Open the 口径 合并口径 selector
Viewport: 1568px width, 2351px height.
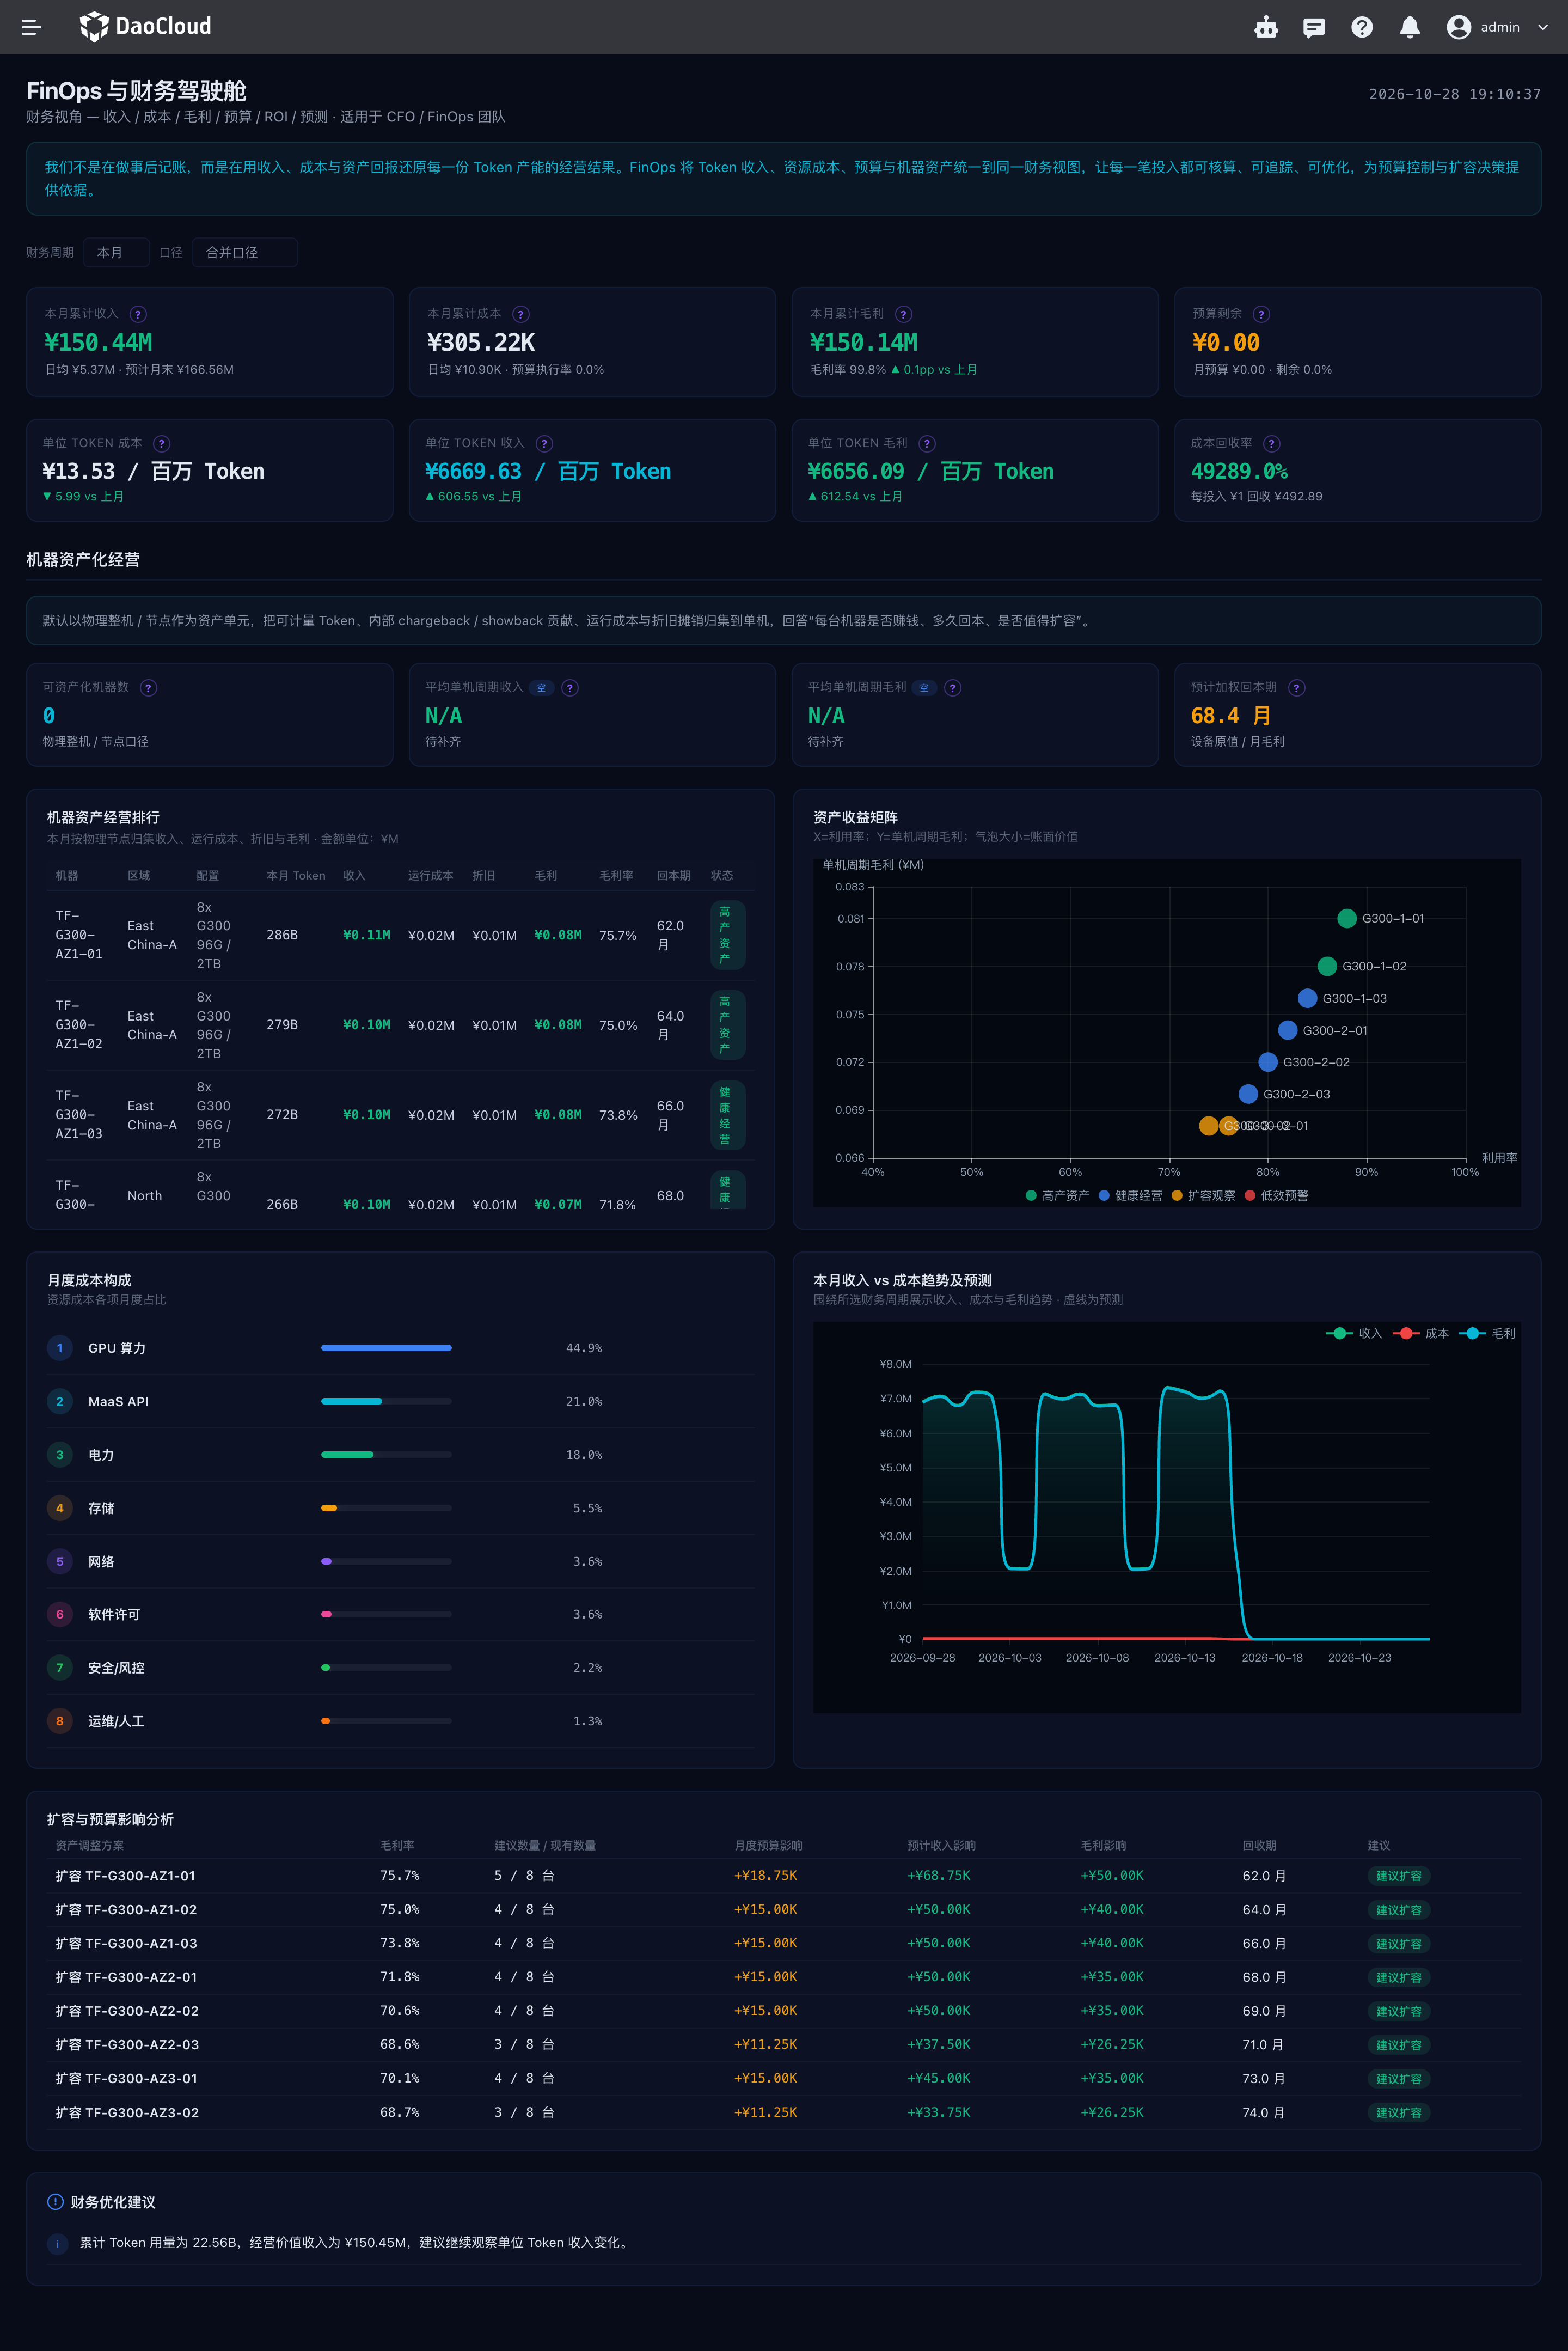[245, 252]
